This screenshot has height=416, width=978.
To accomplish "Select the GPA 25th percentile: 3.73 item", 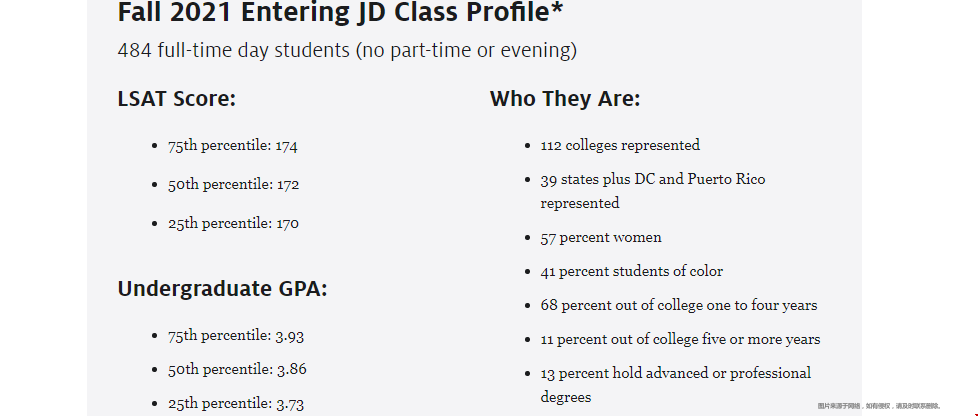I will (x=236, y=404).
